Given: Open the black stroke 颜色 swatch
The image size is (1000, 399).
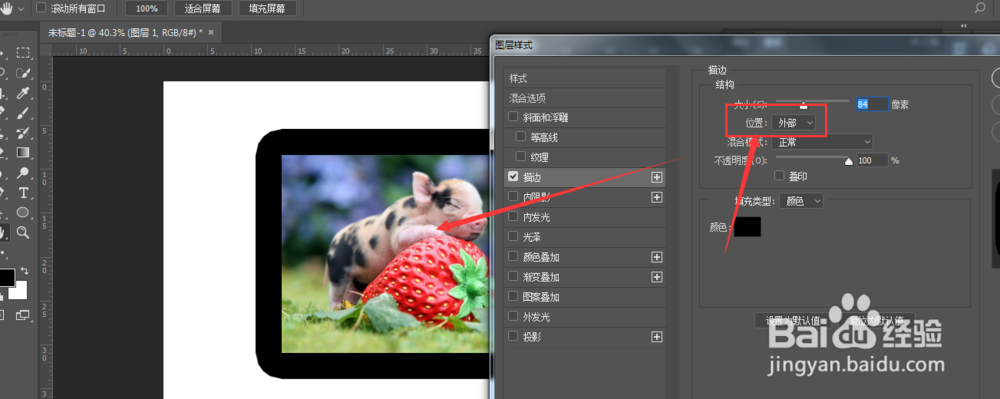Looking at the screenshot, I should (747, 226).
